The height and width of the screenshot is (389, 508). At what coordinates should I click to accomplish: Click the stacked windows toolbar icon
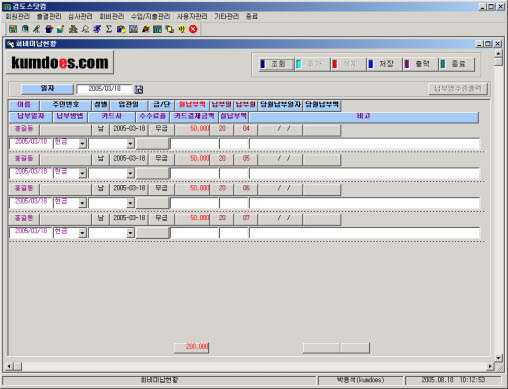click(170, 29)
